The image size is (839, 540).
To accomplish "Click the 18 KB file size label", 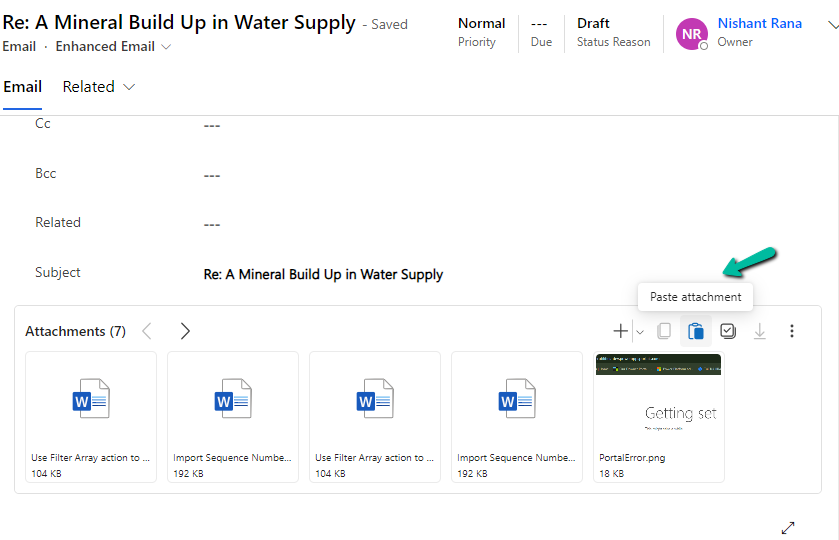I will [612, 474].
